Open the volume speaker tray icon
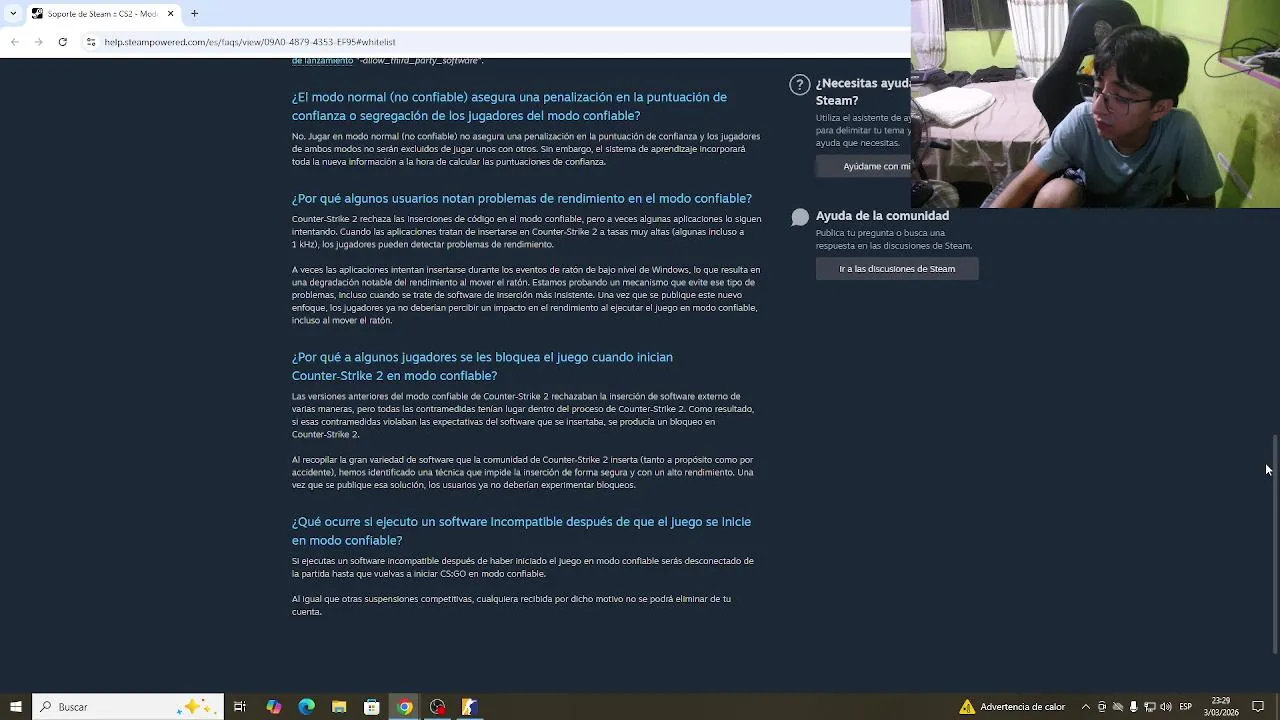This screenshot has width=1280, height=720. (1166, 707)
